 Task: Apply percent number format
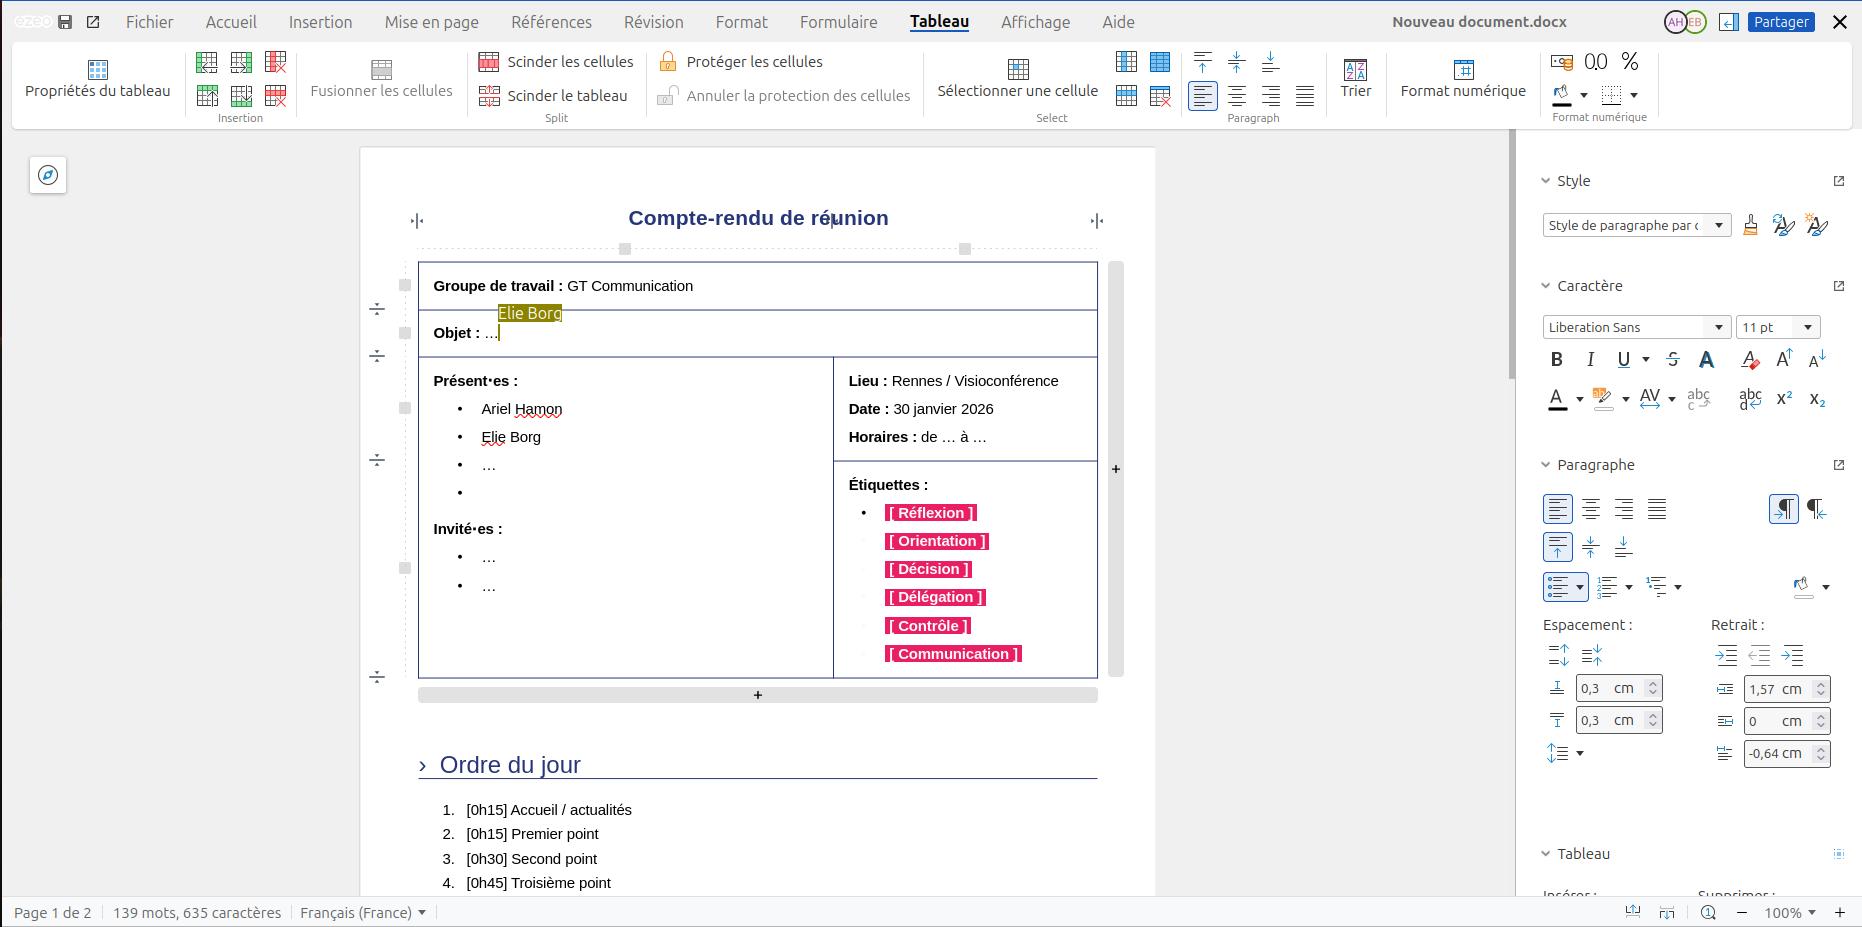[1630, 62]
